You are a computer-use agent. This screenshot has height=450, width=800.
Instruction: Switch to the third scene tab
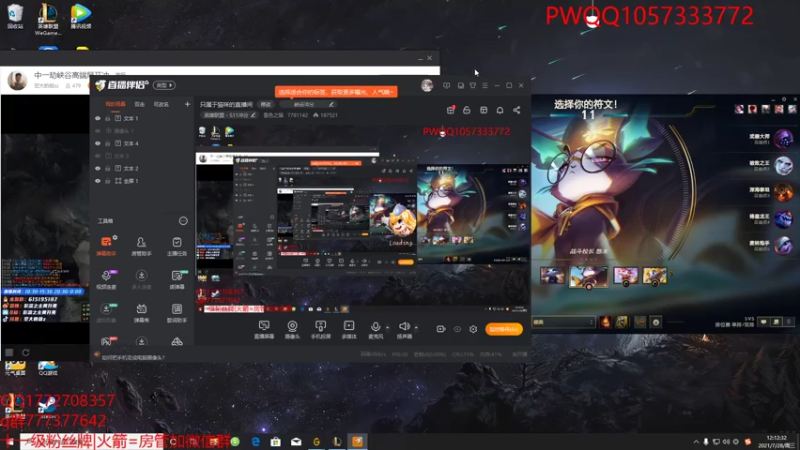click(161, 104)
